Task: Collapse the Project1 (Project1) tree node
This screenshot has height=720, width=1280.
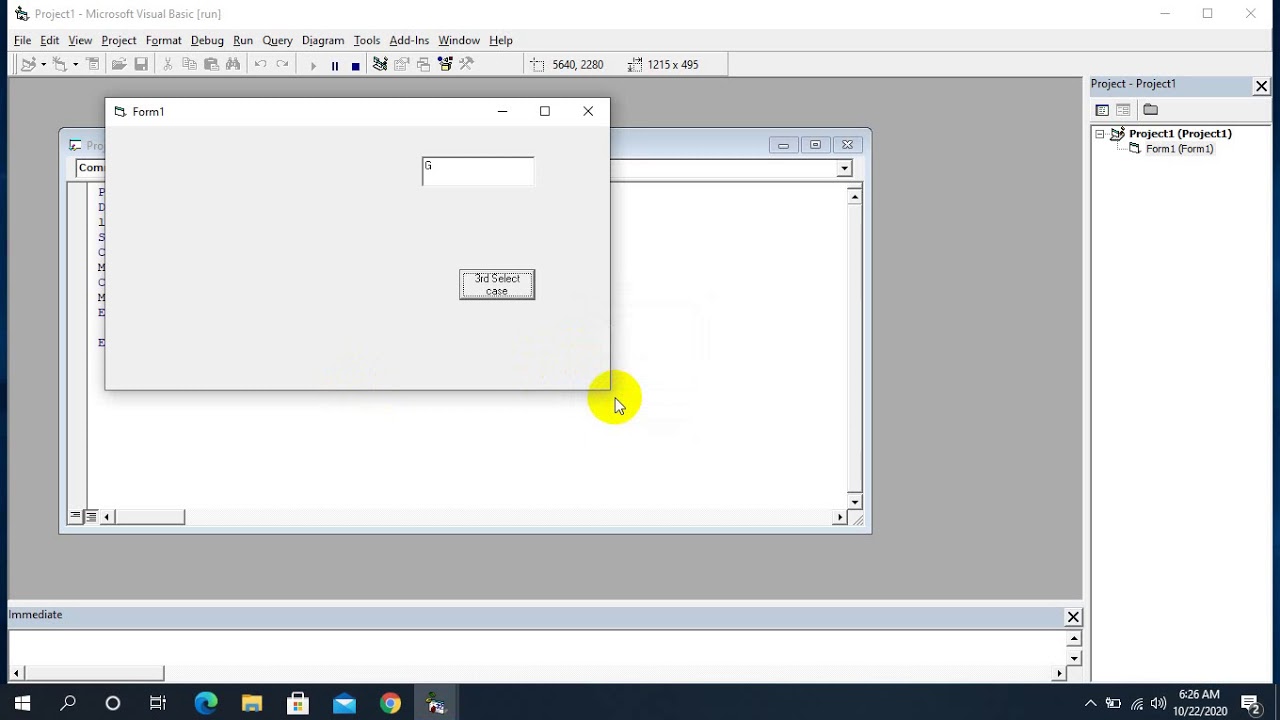Action: (x=1100, y=134)
